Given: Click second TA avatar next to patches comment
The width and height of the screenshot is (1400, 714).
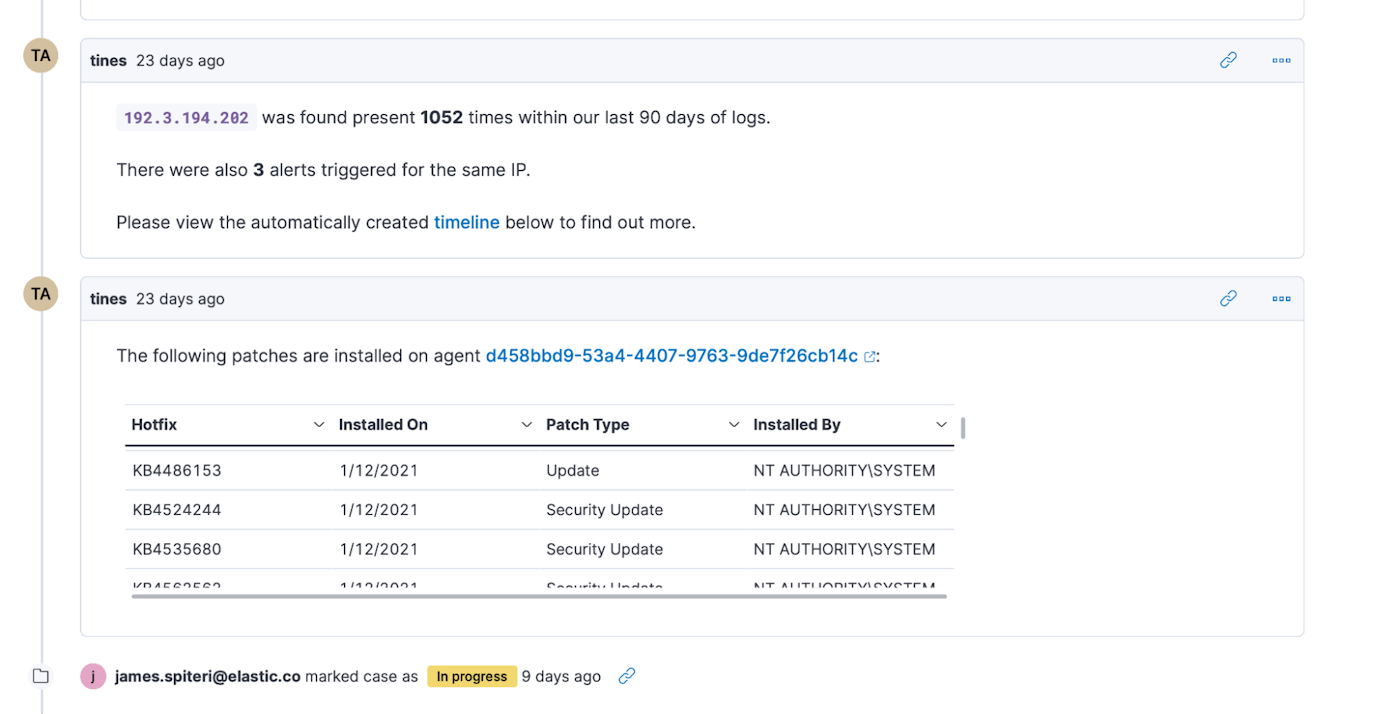Looking at the screenshot, I should [41, 294].
